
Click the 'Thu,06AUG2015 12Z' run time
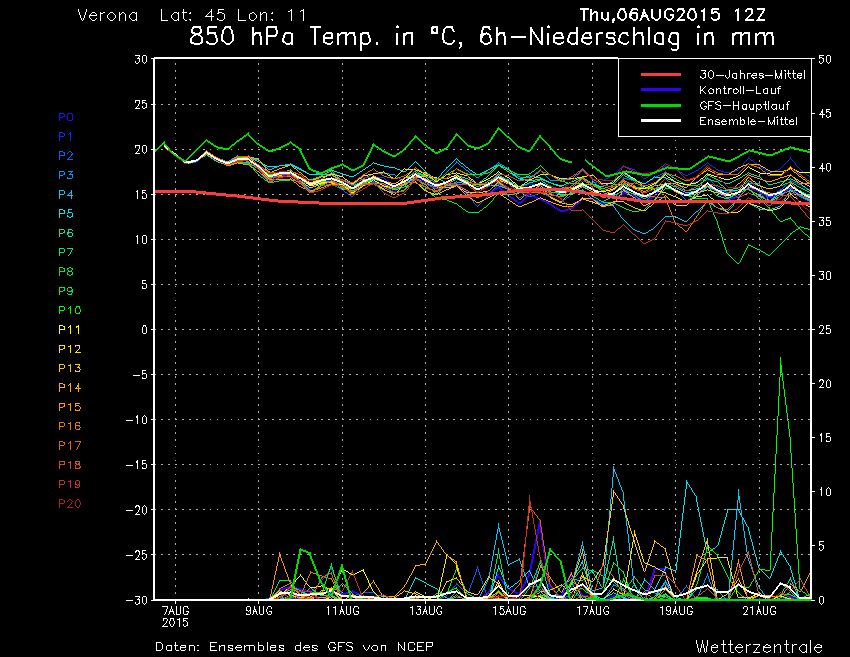672,15
